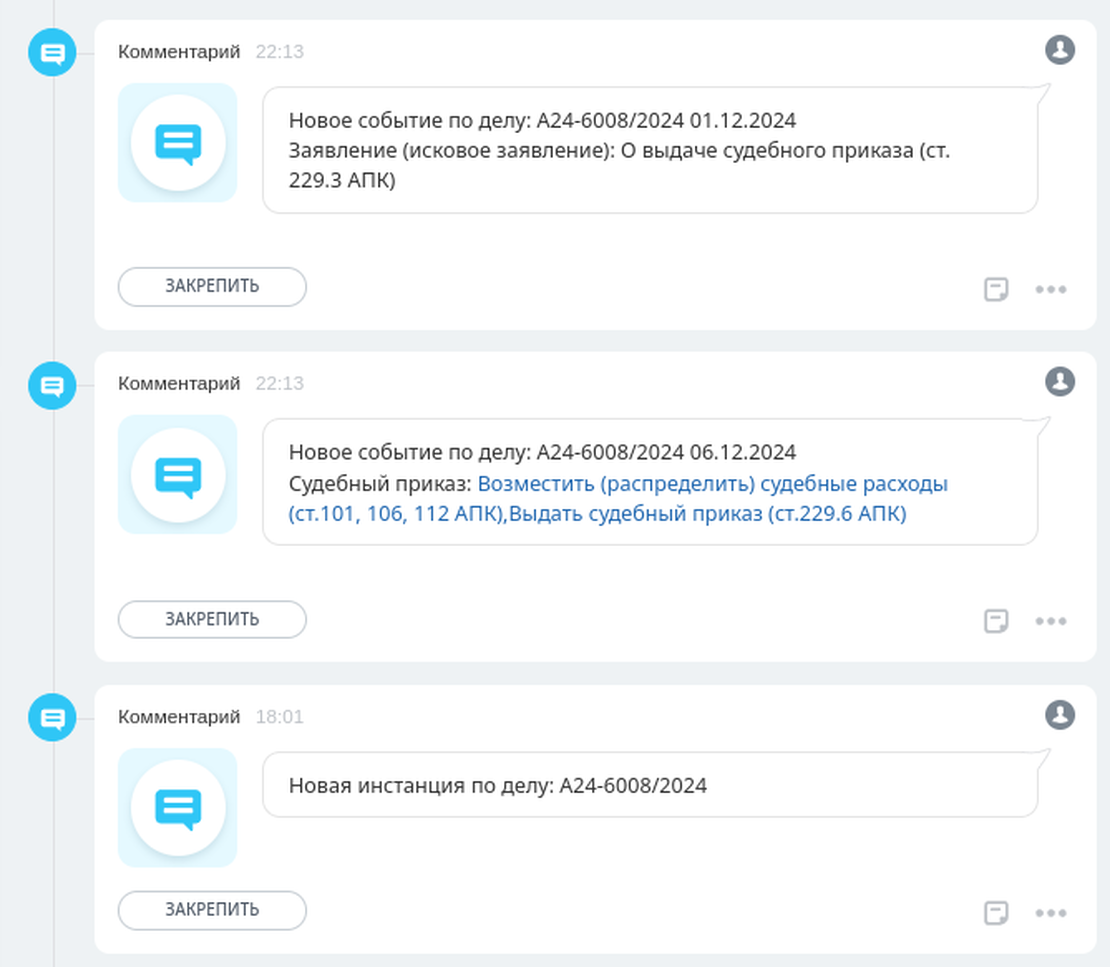Open the three-dots menu on the 06.12.2024 comment

tap(1050, 621)
